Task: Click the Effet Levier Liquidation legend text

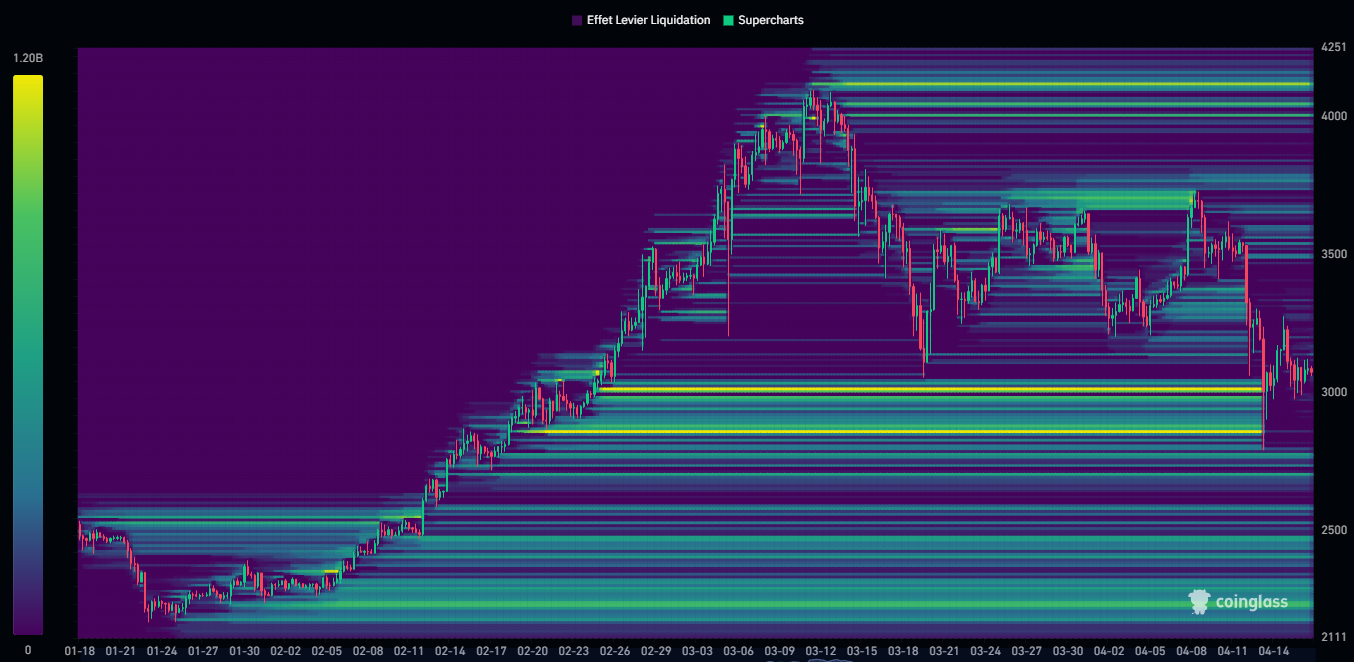Action: coord(647,20)
